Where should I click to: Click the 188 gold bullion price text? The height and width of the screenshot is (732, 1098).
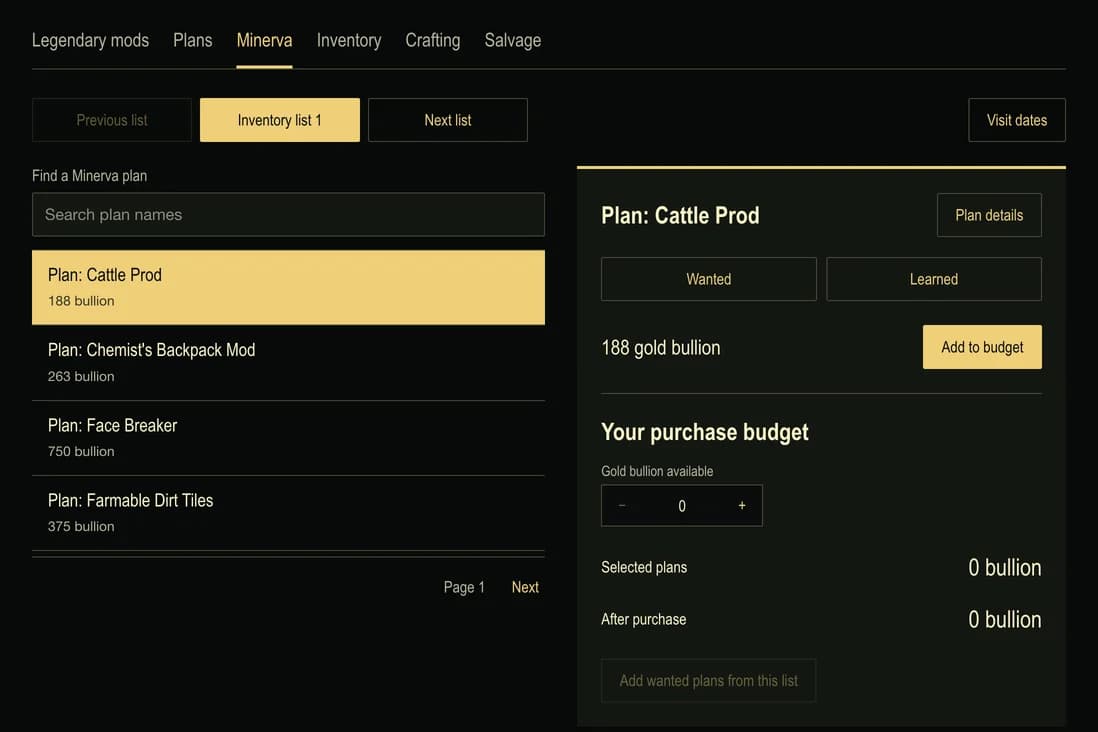[x=660, y=347]
